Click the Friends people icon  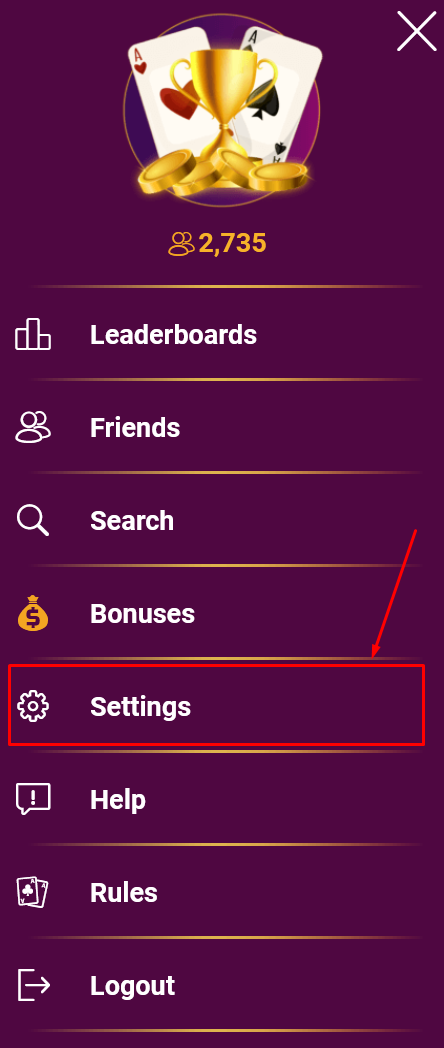tap(33, 426)
